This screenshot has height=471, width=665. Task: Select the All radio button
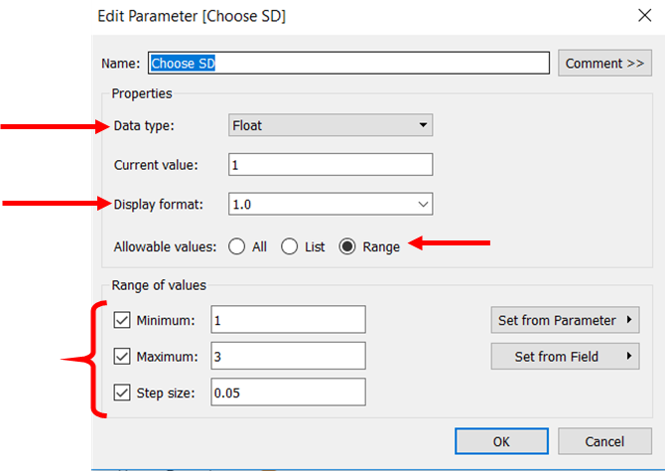[x=238, y=247]
